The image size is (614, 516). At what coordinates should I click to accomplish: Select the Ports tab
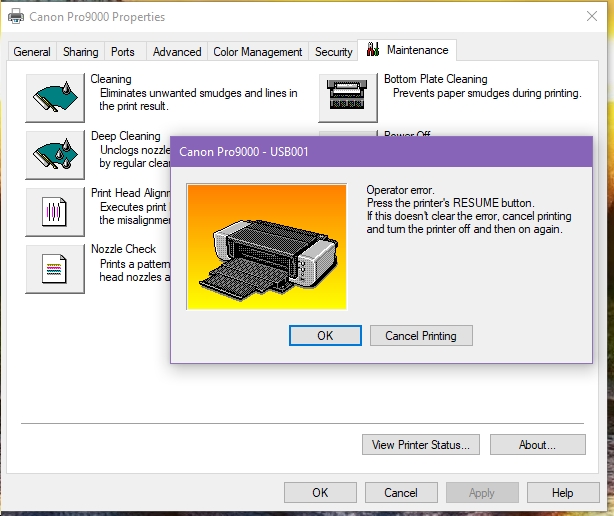123,52
